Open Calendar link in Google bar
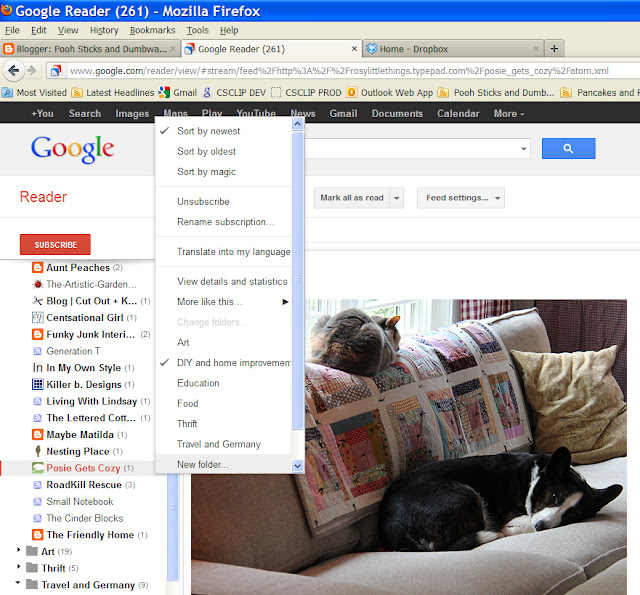Viewport: 640px width, 595px height. pyautogui.click(x=458, y=114)
